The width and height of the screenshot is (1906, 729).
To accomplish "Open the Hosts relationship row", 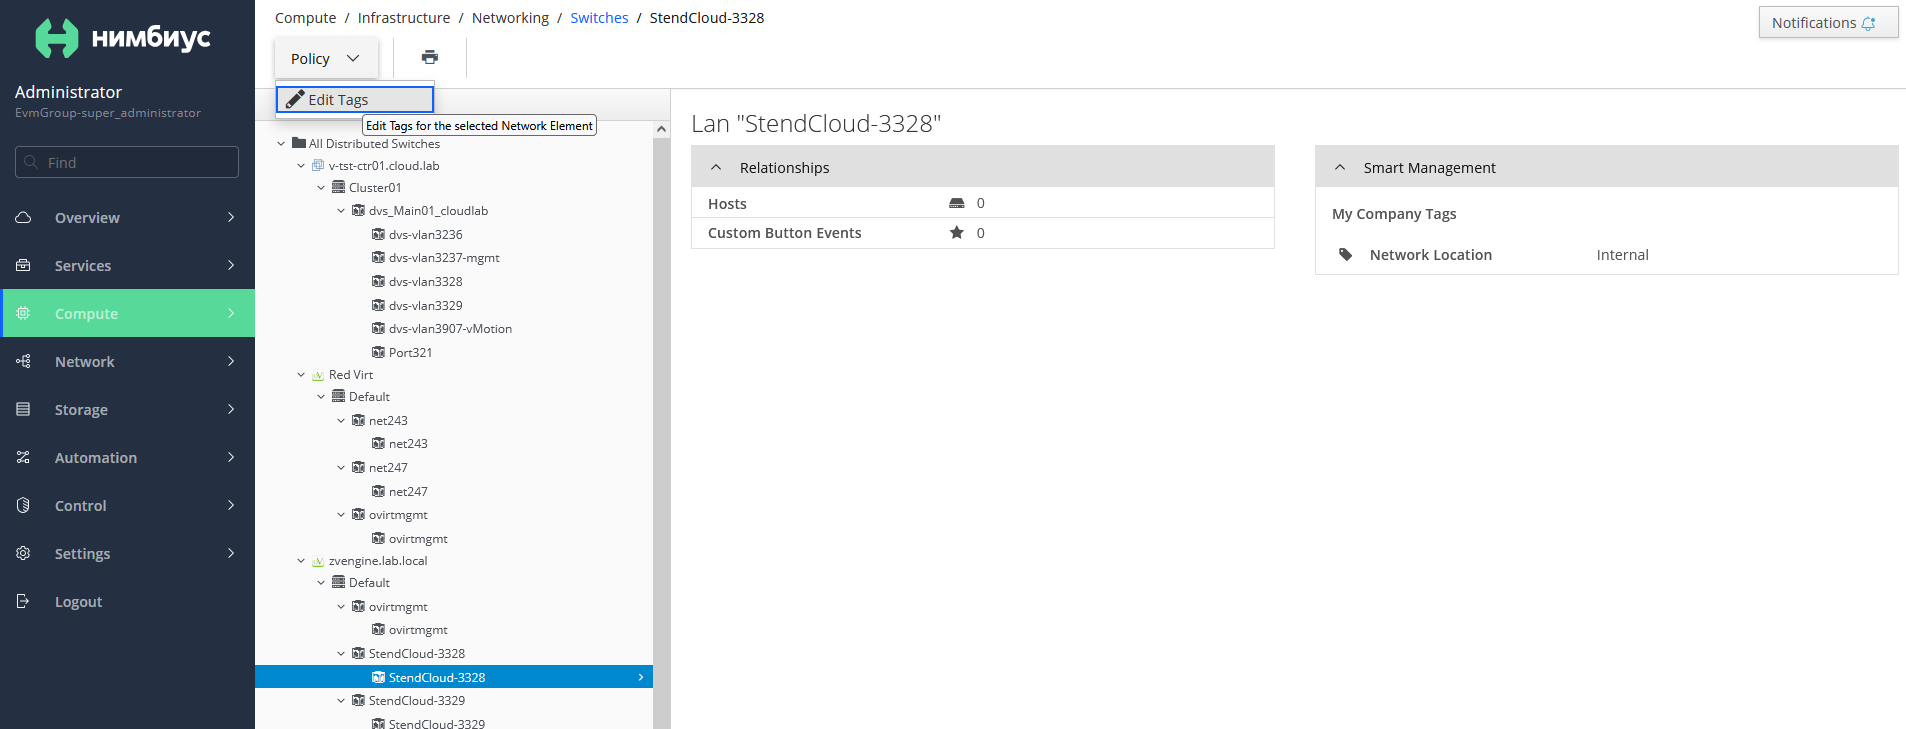I will point(983,203).
